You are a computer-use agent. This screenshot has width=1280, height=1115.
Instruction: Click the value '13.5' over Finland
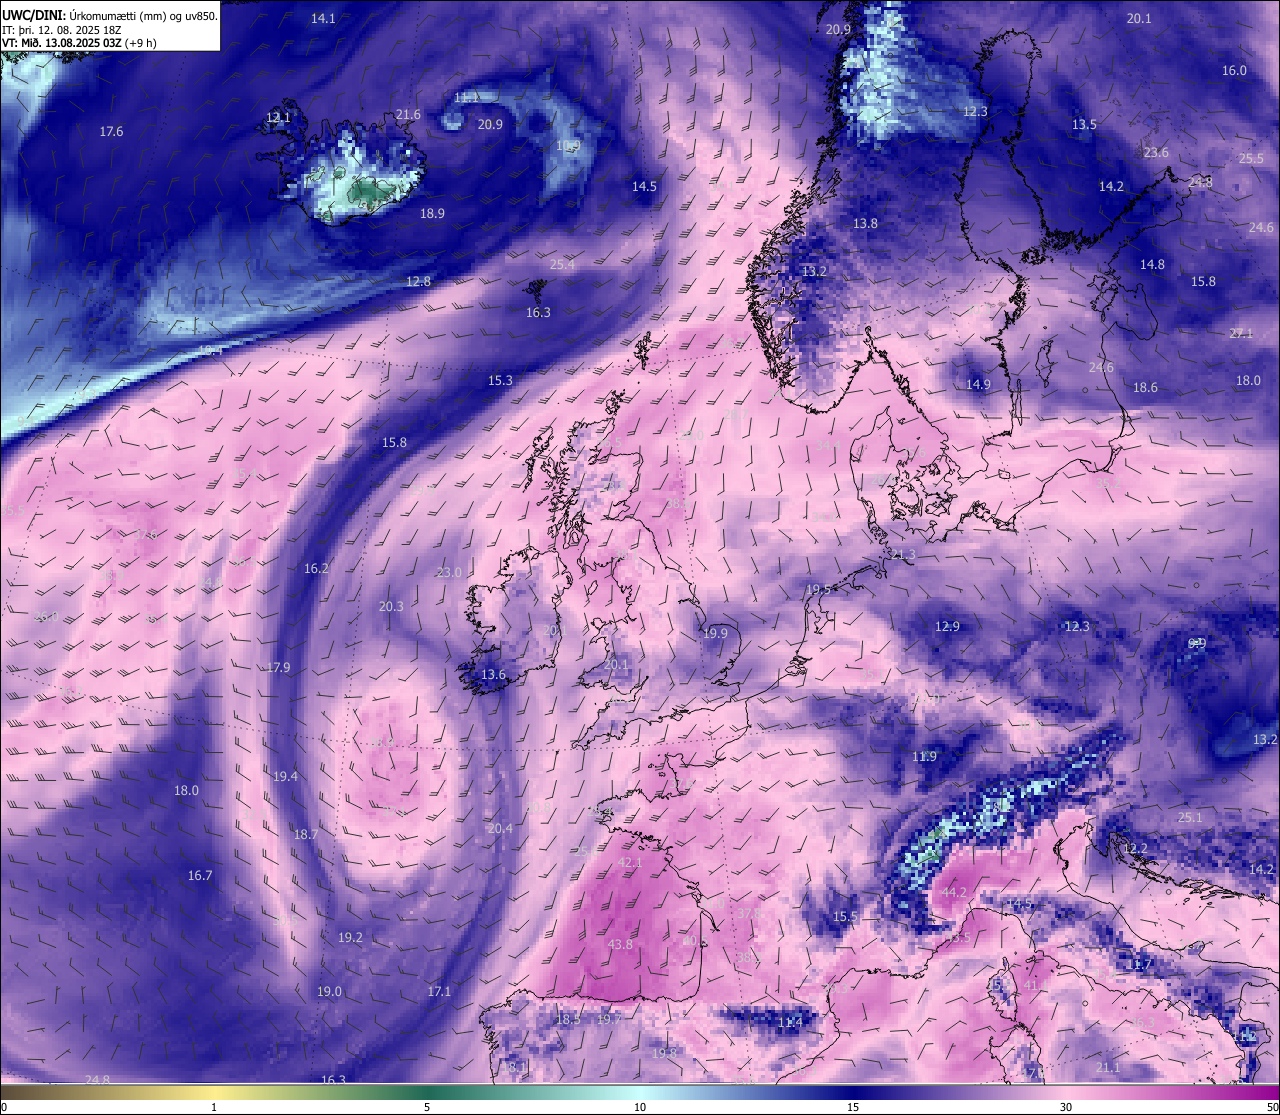point(1084,125)
